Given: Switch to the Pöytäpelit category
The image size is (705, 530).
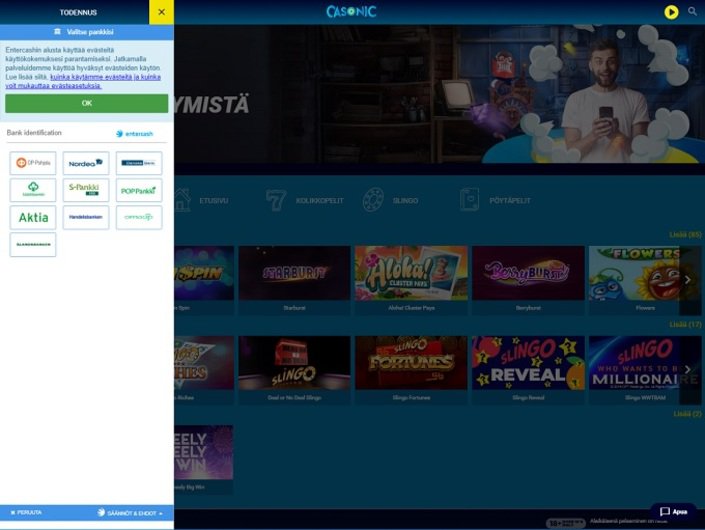Looking at the screenshot, I should (495, 200).
